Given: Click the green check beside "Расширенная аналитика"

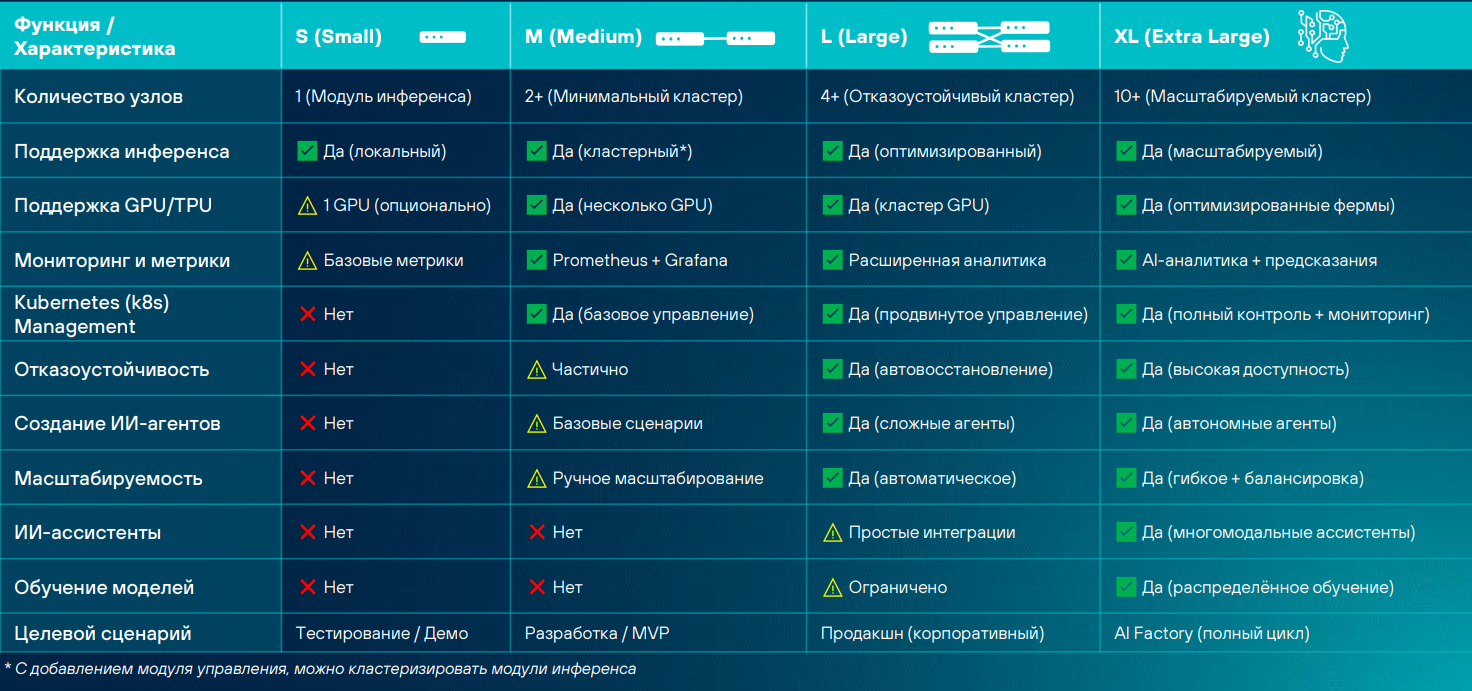Looking at the screenshot, I should (x=833, y=260).
